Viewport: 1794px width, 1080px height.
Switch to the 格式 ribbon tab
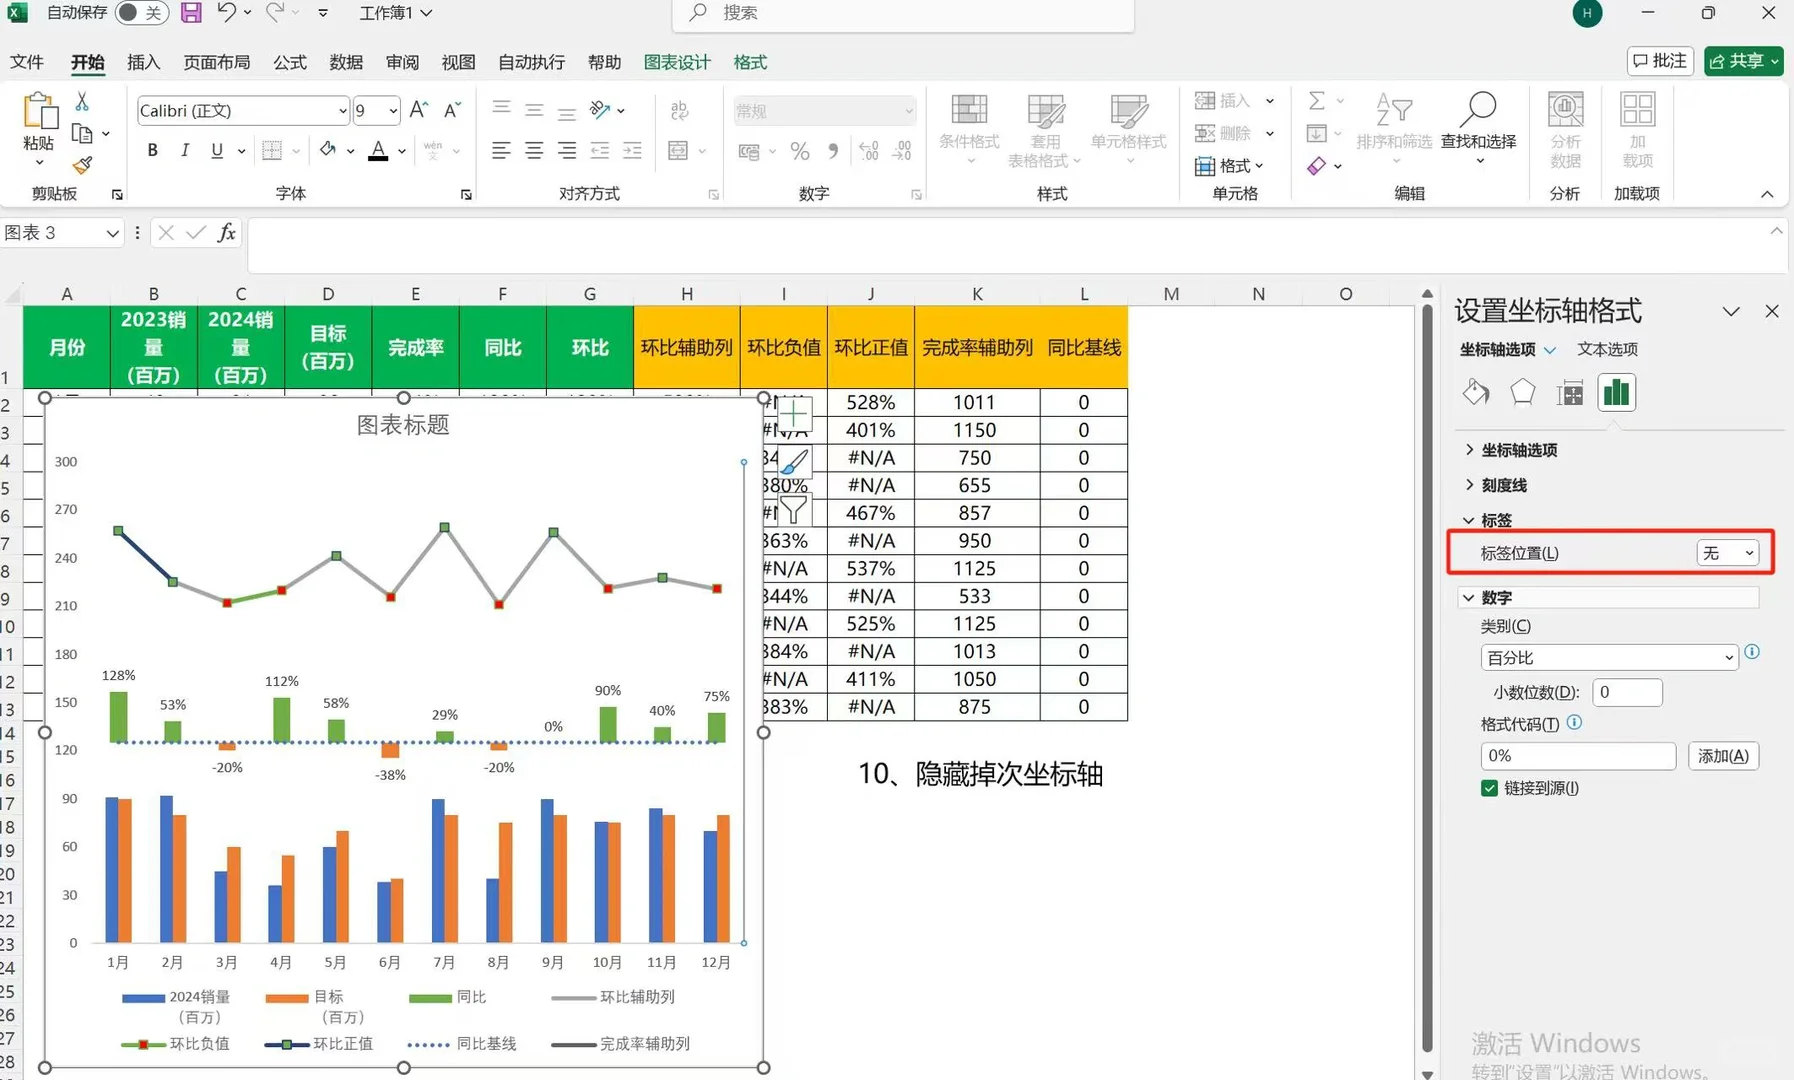[749, 62]
